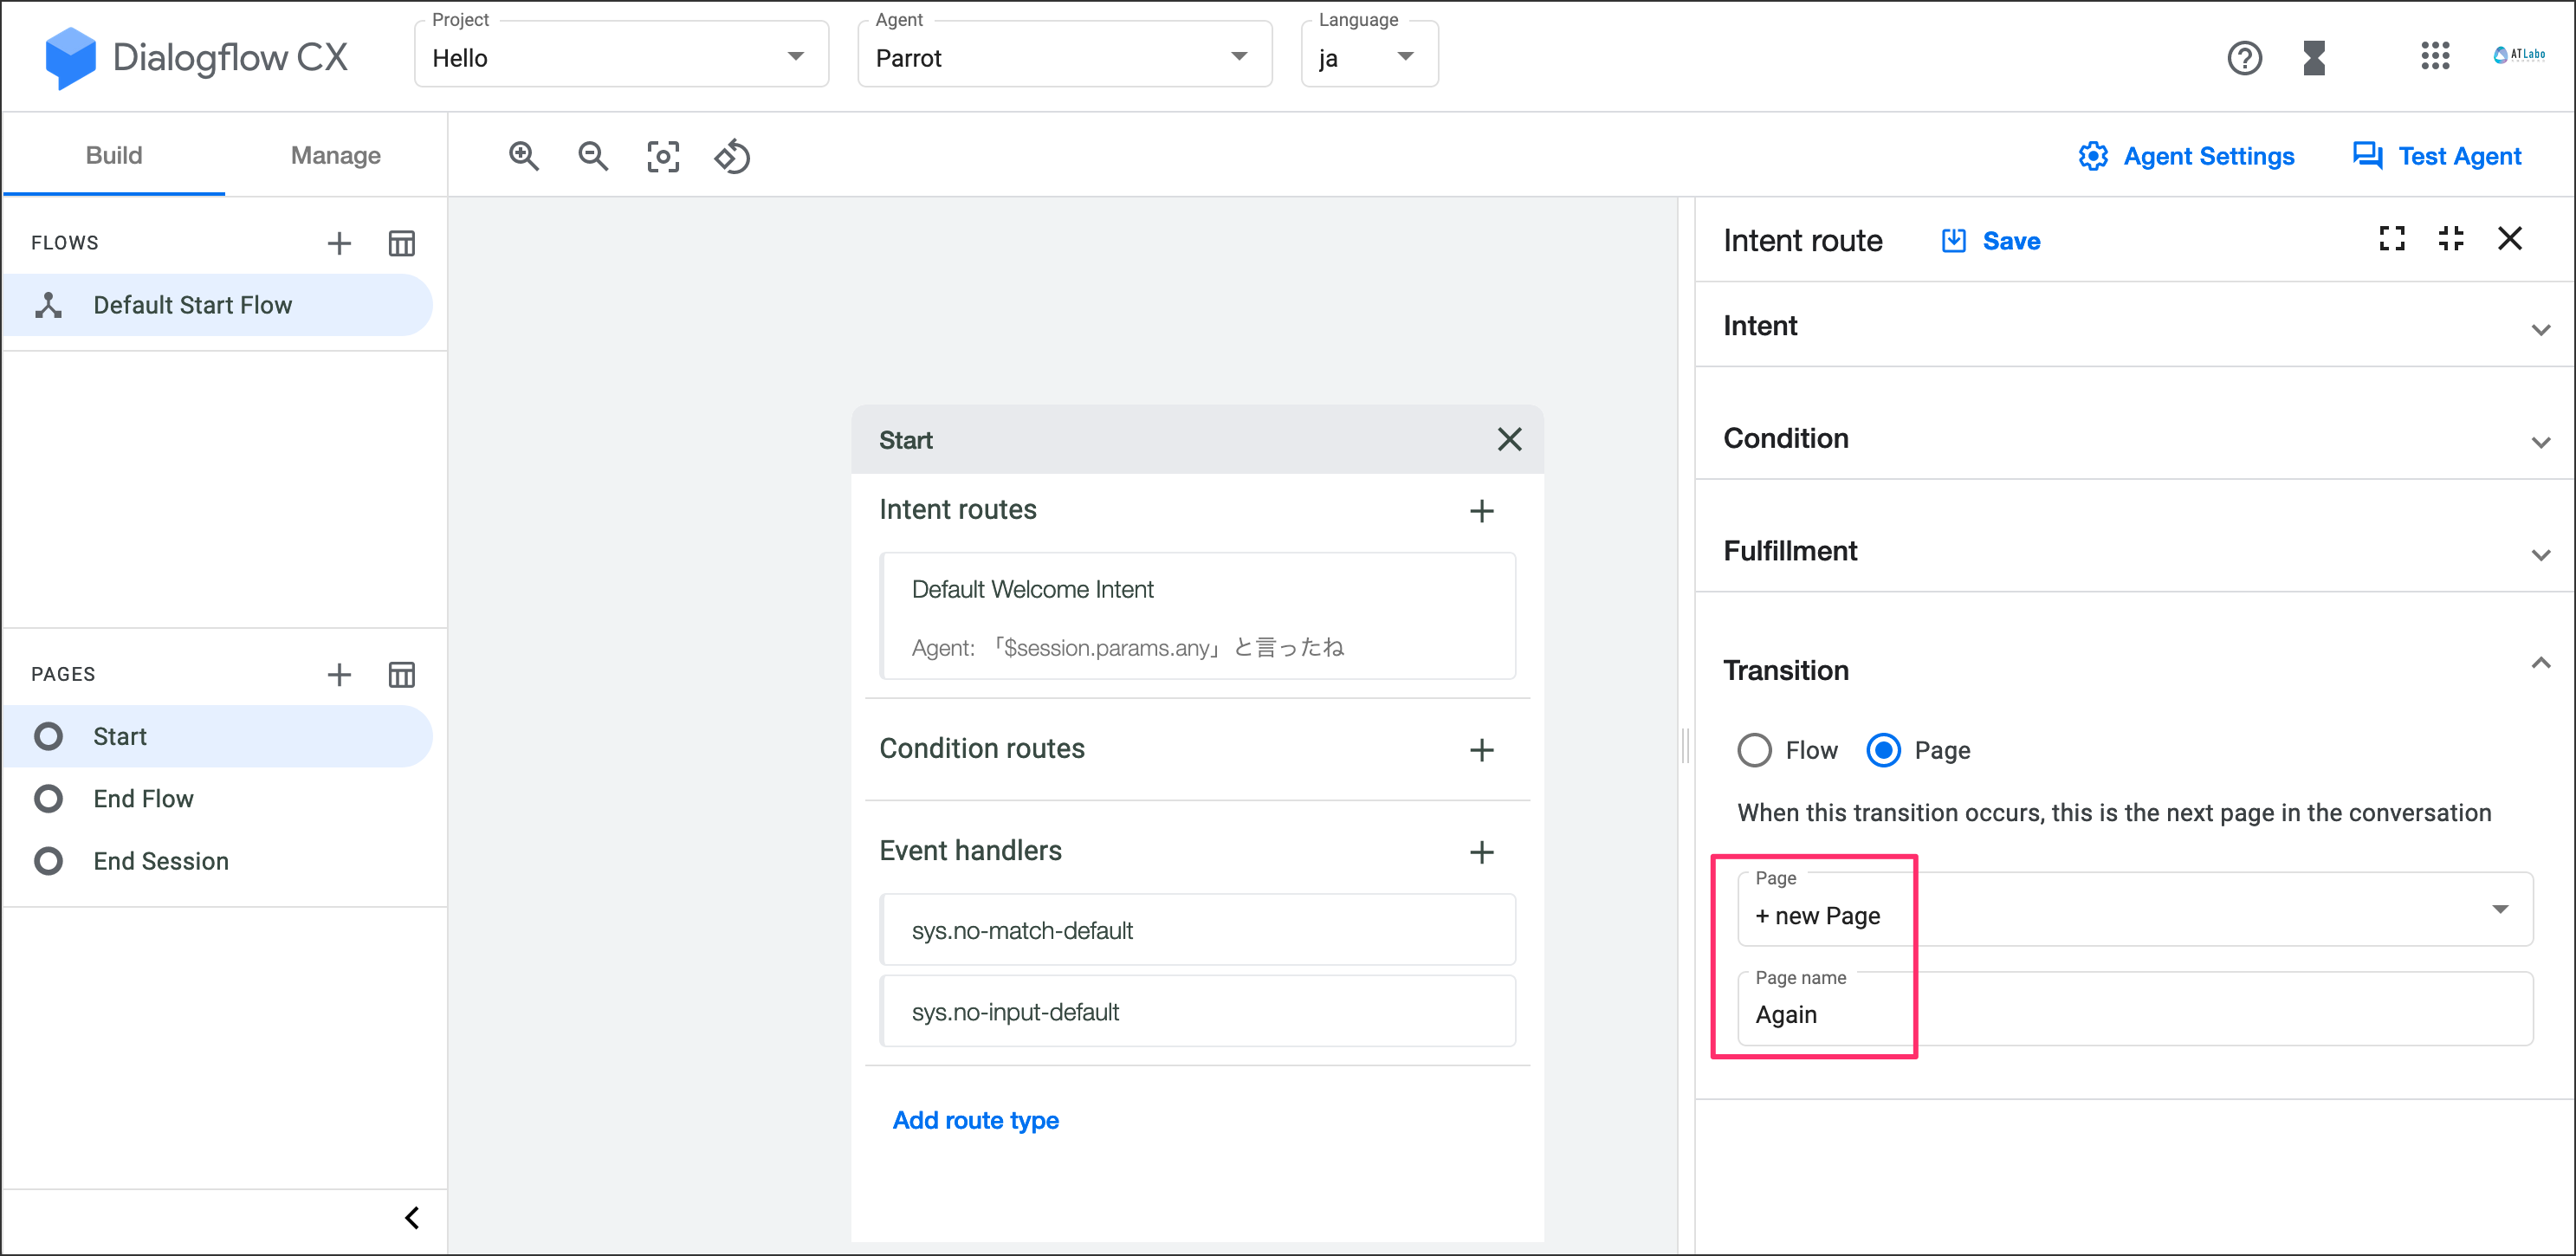Select the End Session page

[160, 861]
